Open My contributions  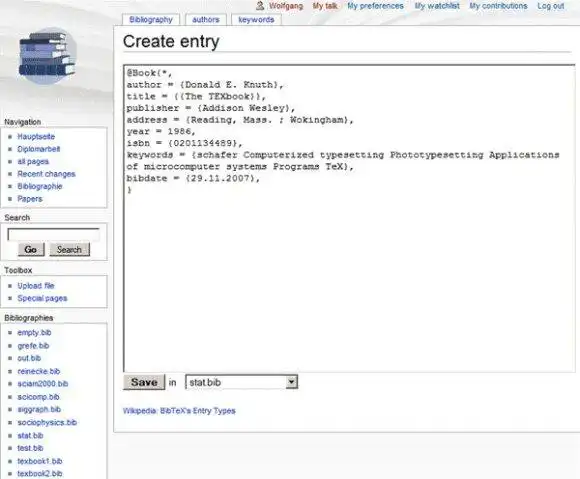(x=498, y=6)
